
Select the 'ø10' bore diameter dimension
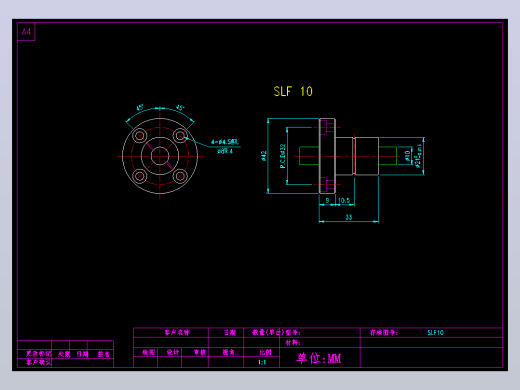407,156
